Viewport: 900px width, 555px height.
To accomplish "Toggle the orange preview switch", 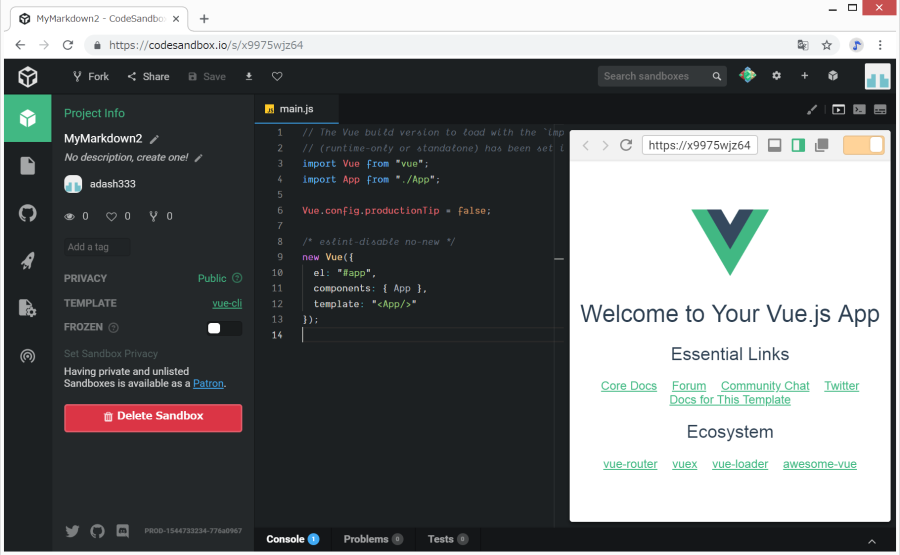I will tap(863, 146).
